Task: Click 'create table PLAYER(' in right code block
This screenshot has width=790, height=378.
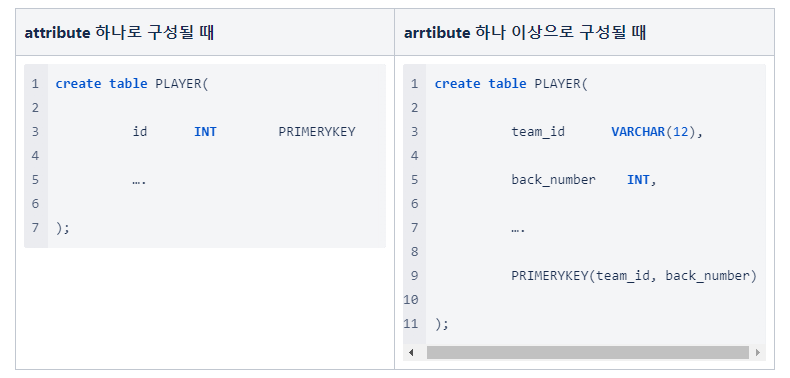Action: pyautogui.click(x=511, y=84)
